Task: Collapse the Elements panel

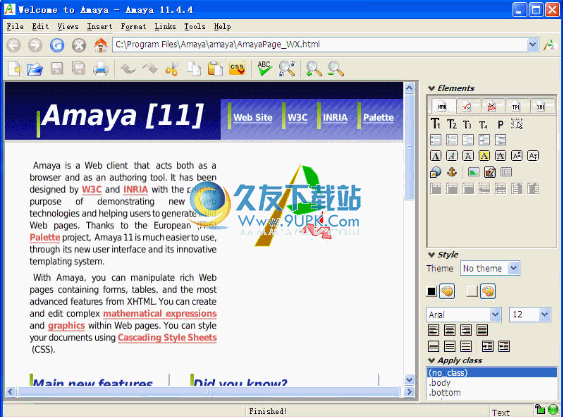Action: [432, 88]
